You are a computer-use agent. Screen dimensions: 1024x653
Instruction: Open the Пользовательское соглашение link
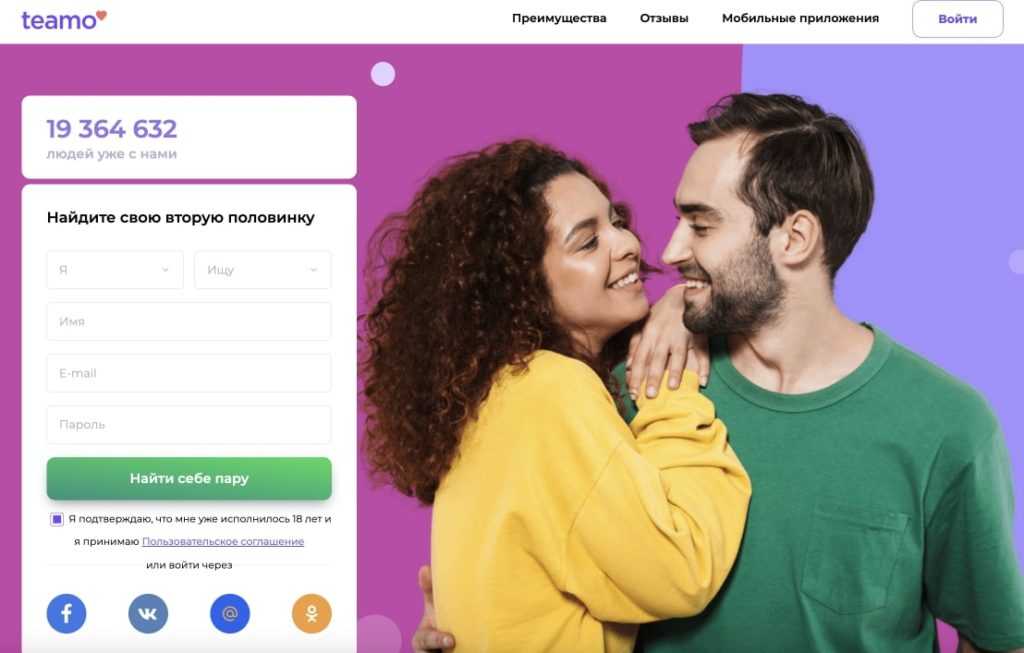pyautogui.click(x=223, y=541)
